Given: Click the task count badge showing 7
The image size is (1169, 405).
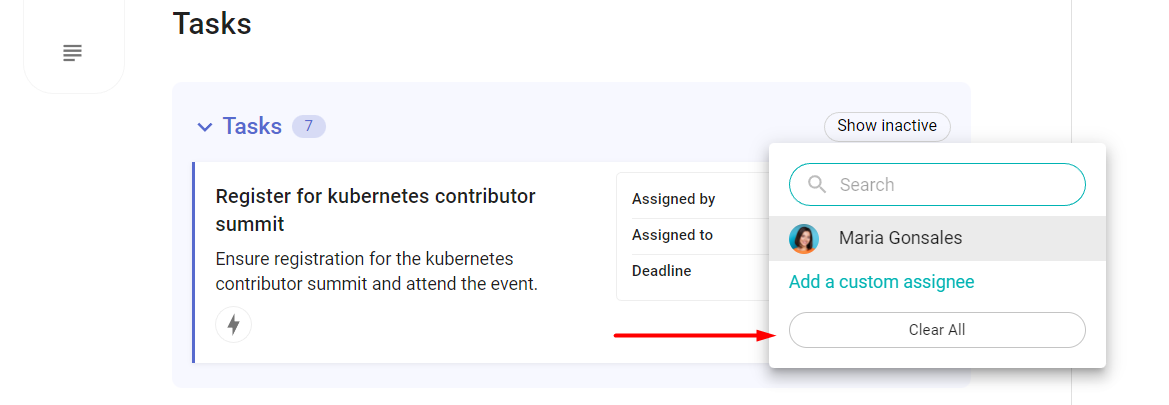Looking at the screenshot, I should coord(309,126).
